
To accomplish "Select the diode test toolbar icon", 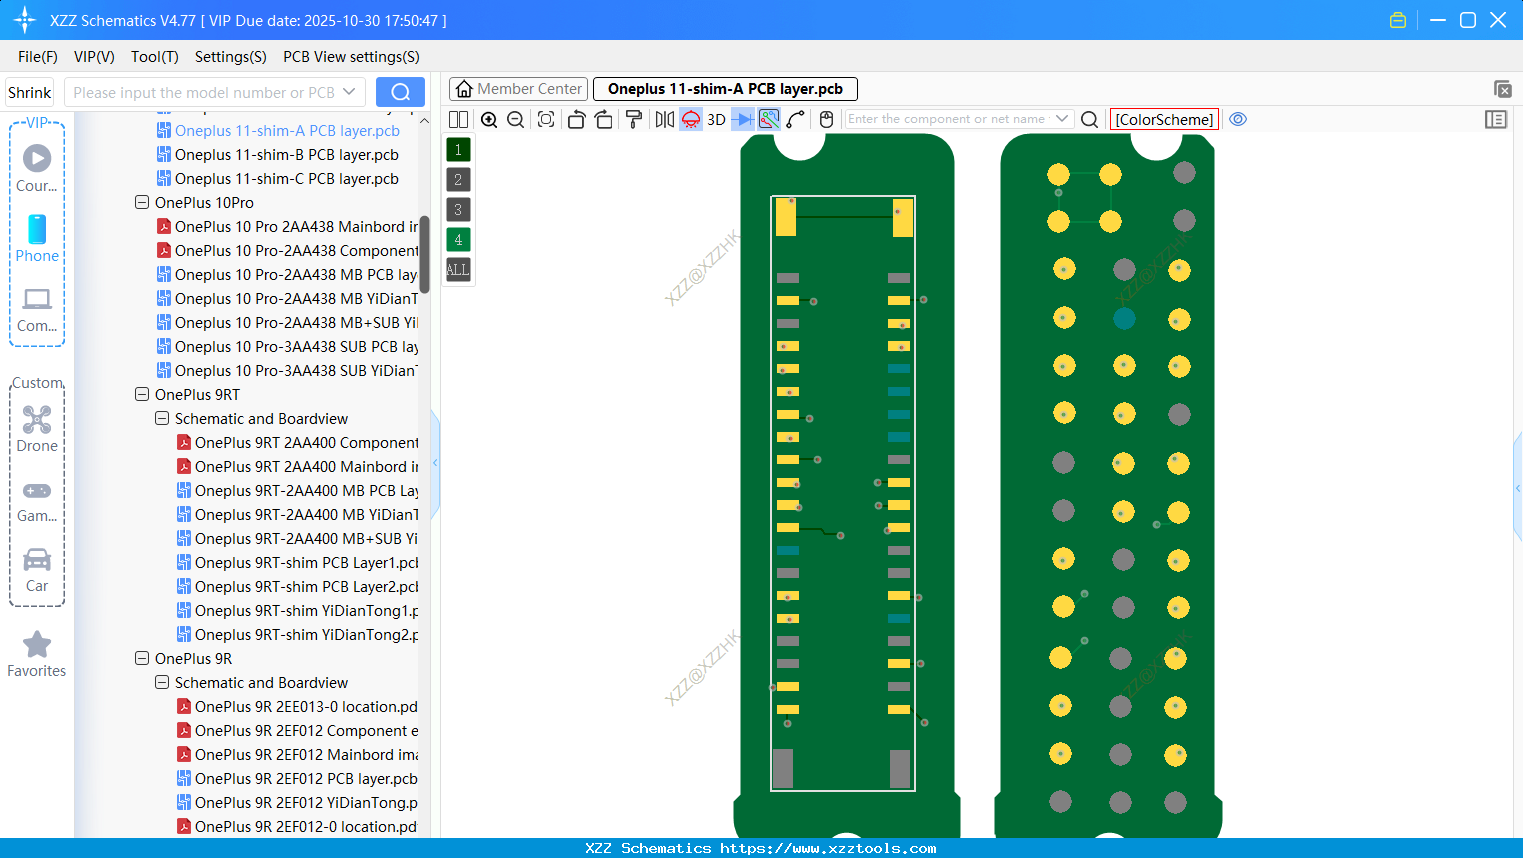I will click(x=742, y=119).
